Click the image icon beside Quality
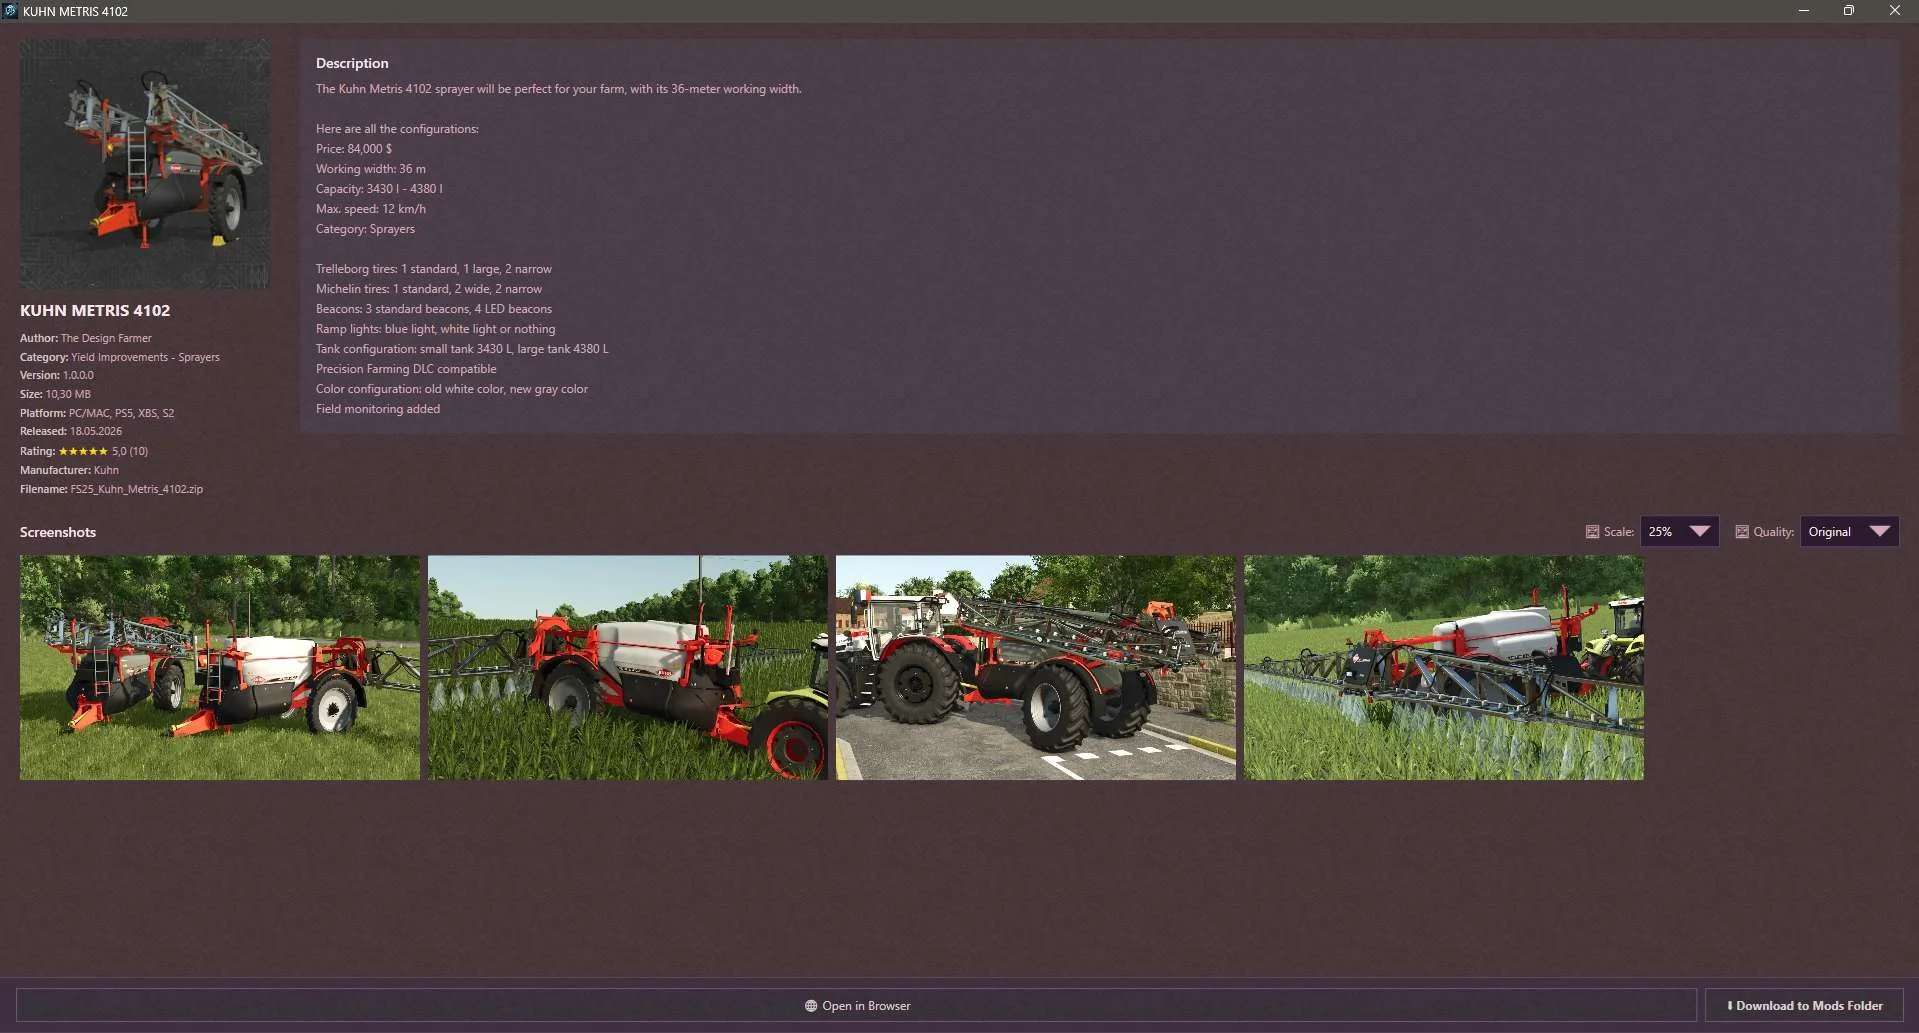Viewport: 1919px width, 1033px height. [1742, 532]
